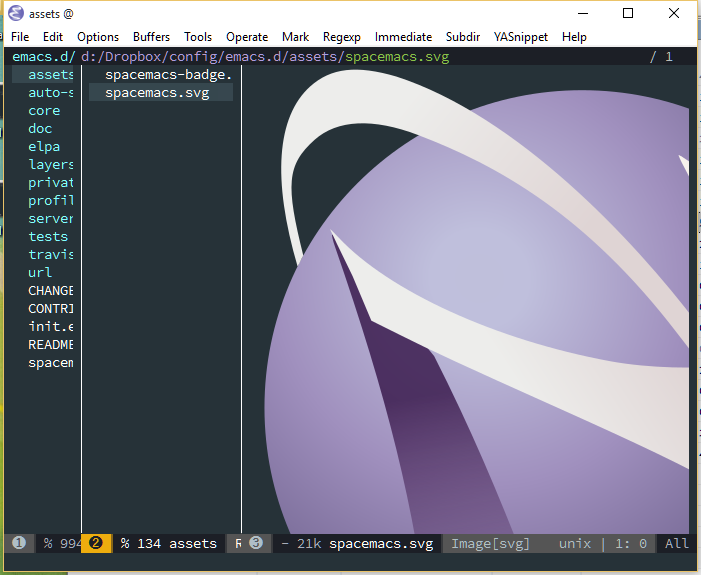
Task: Maximize the Emacs window
Action: tap(628, 13)
